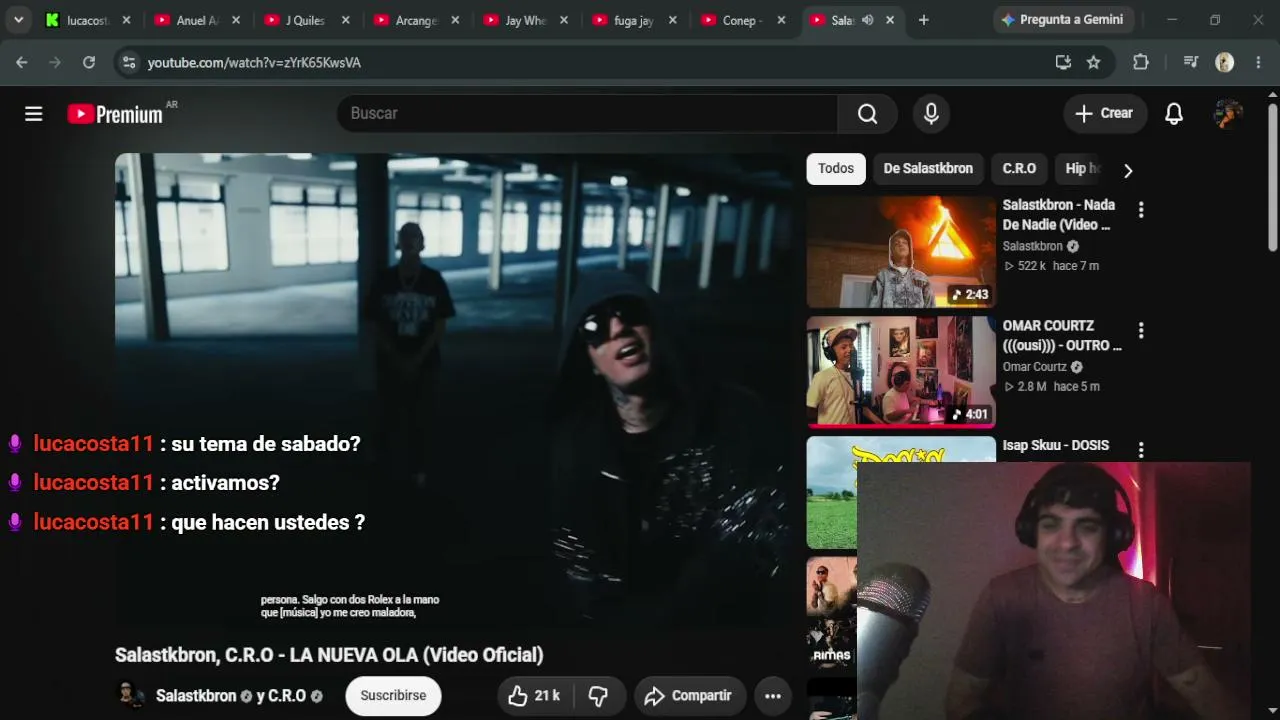Reload the page

pyautogui.click(x=89, y=62)
